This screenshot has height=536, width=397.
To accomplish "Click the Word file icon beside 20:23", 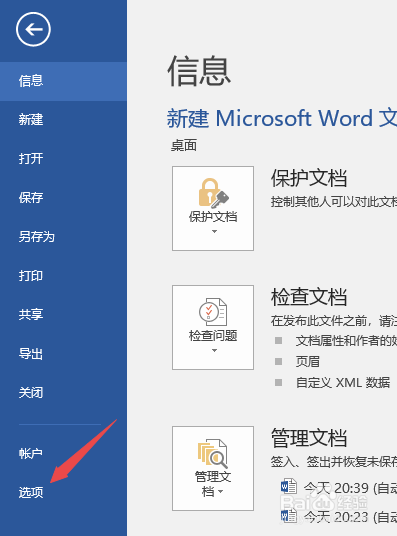I will click(289, 515).
